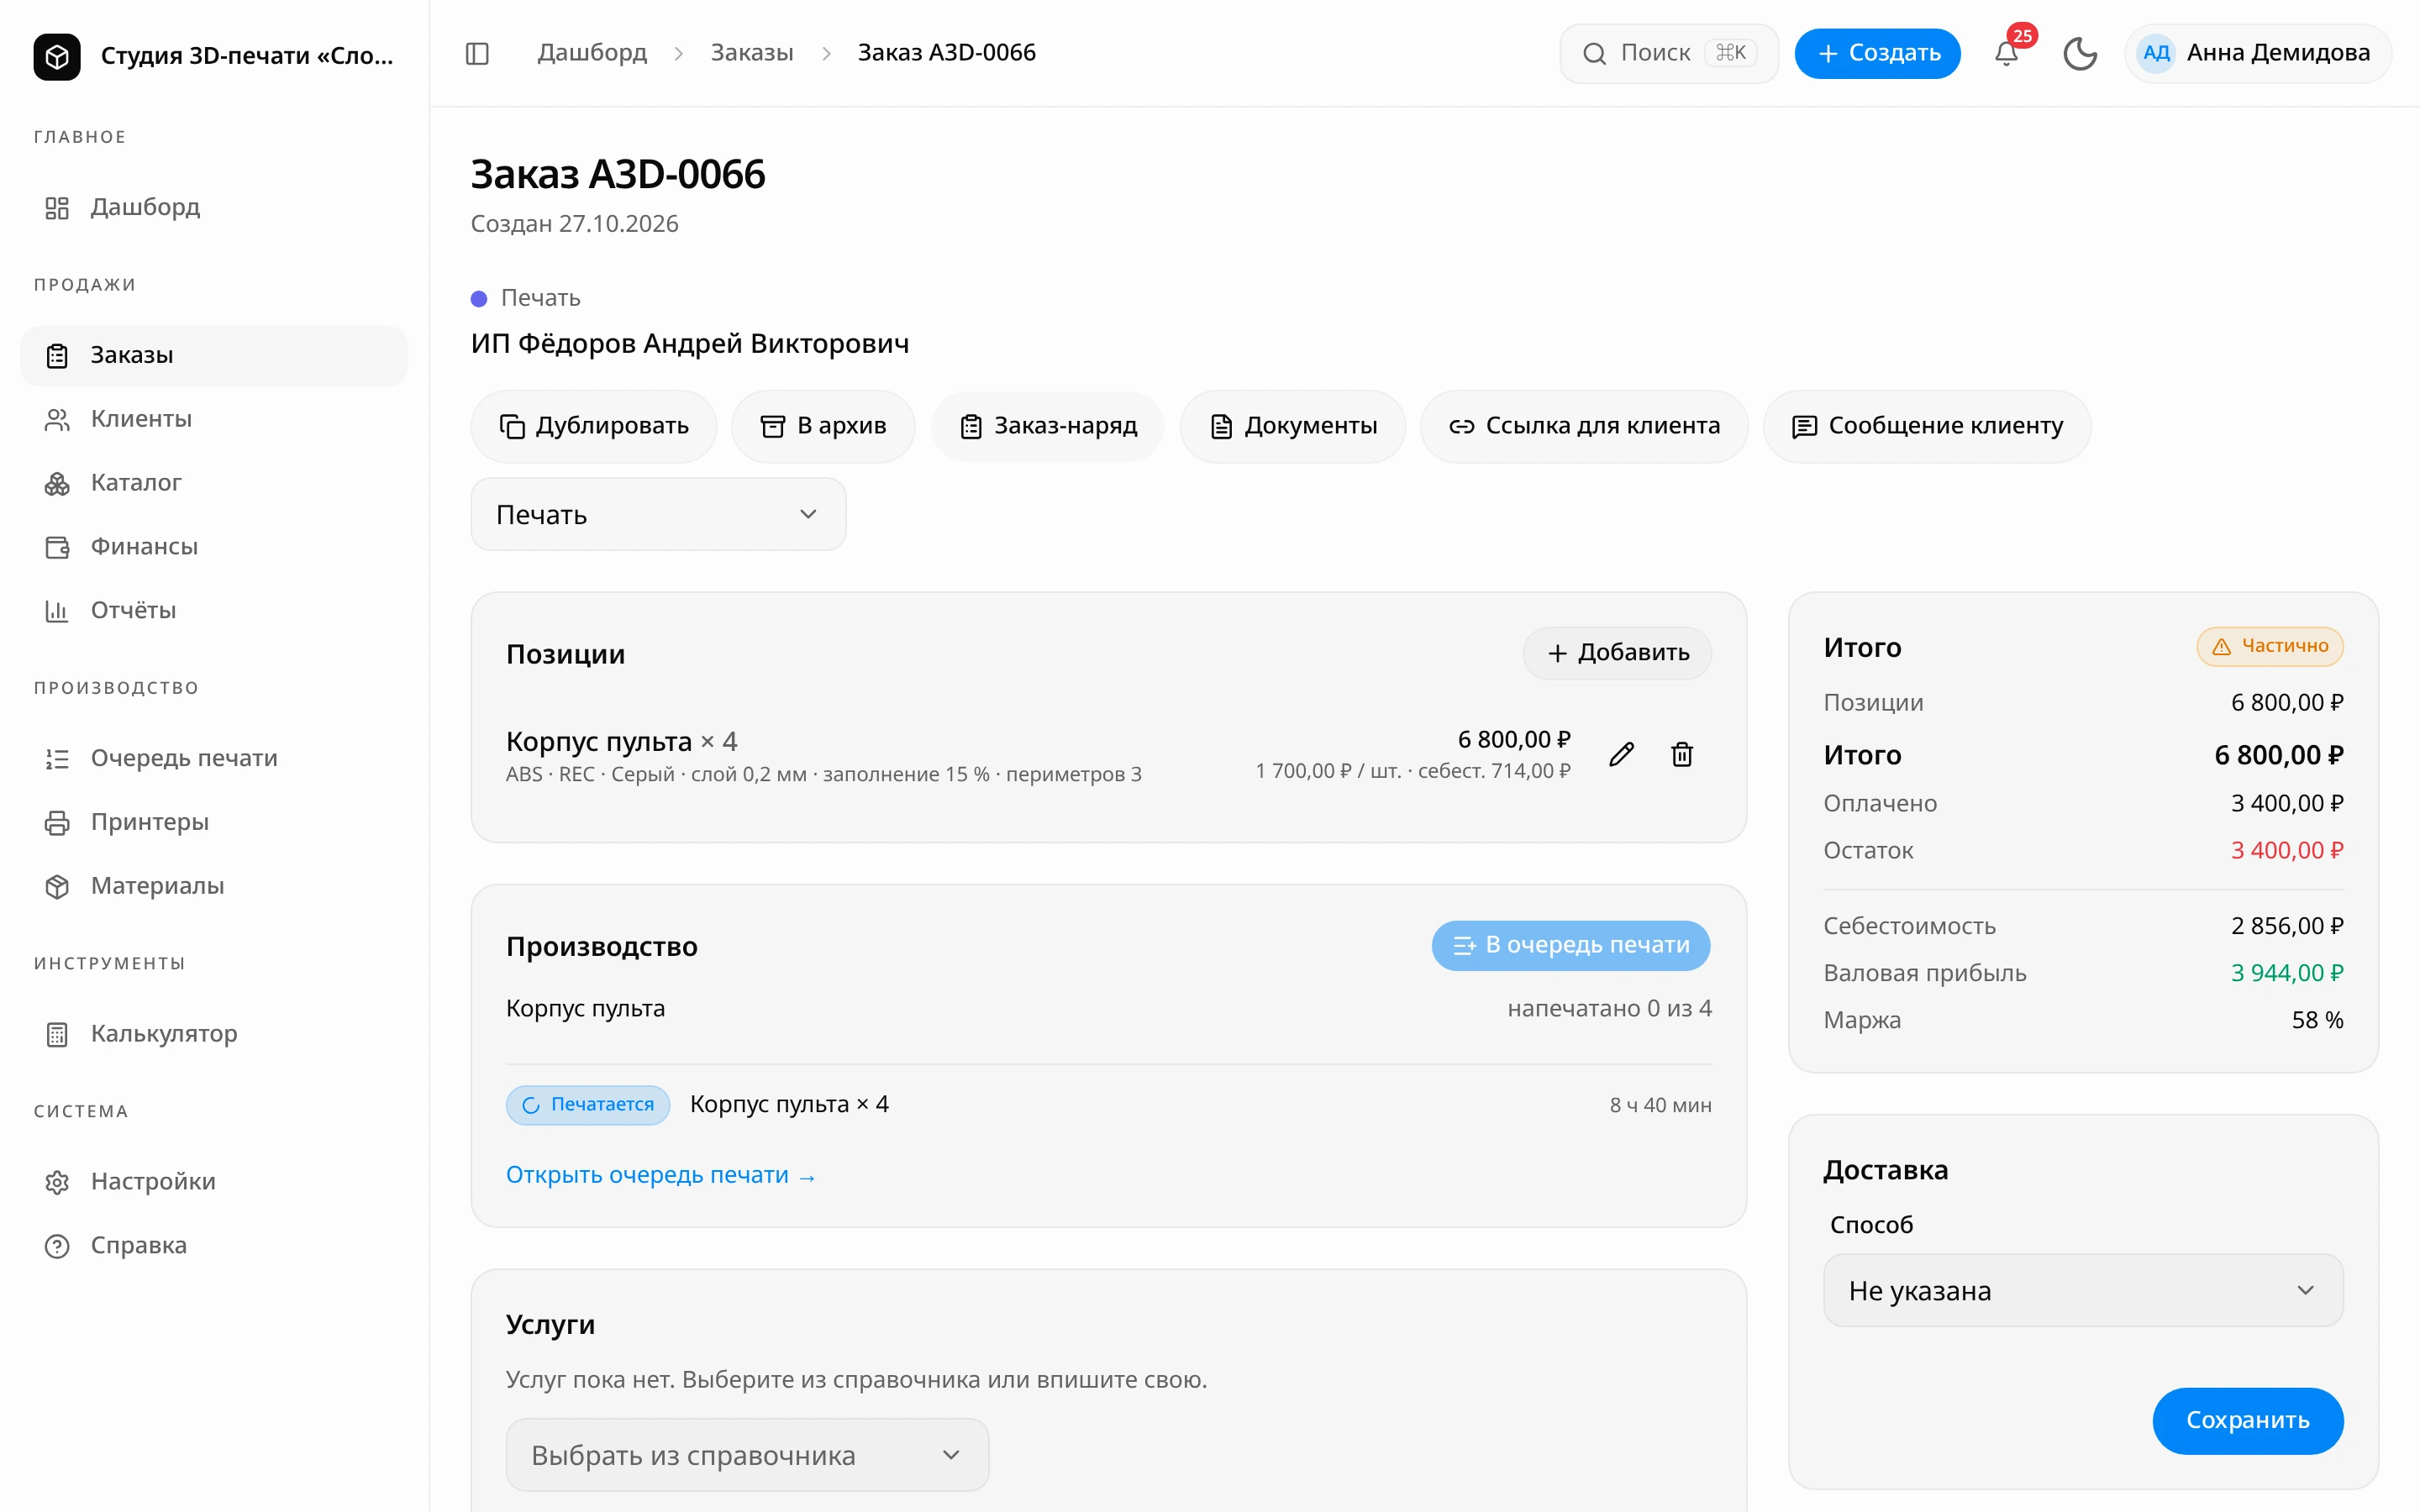This screenshot has width=2420, height=1512.
Task: Click the Создать button
Action: tap(1877, 53)
